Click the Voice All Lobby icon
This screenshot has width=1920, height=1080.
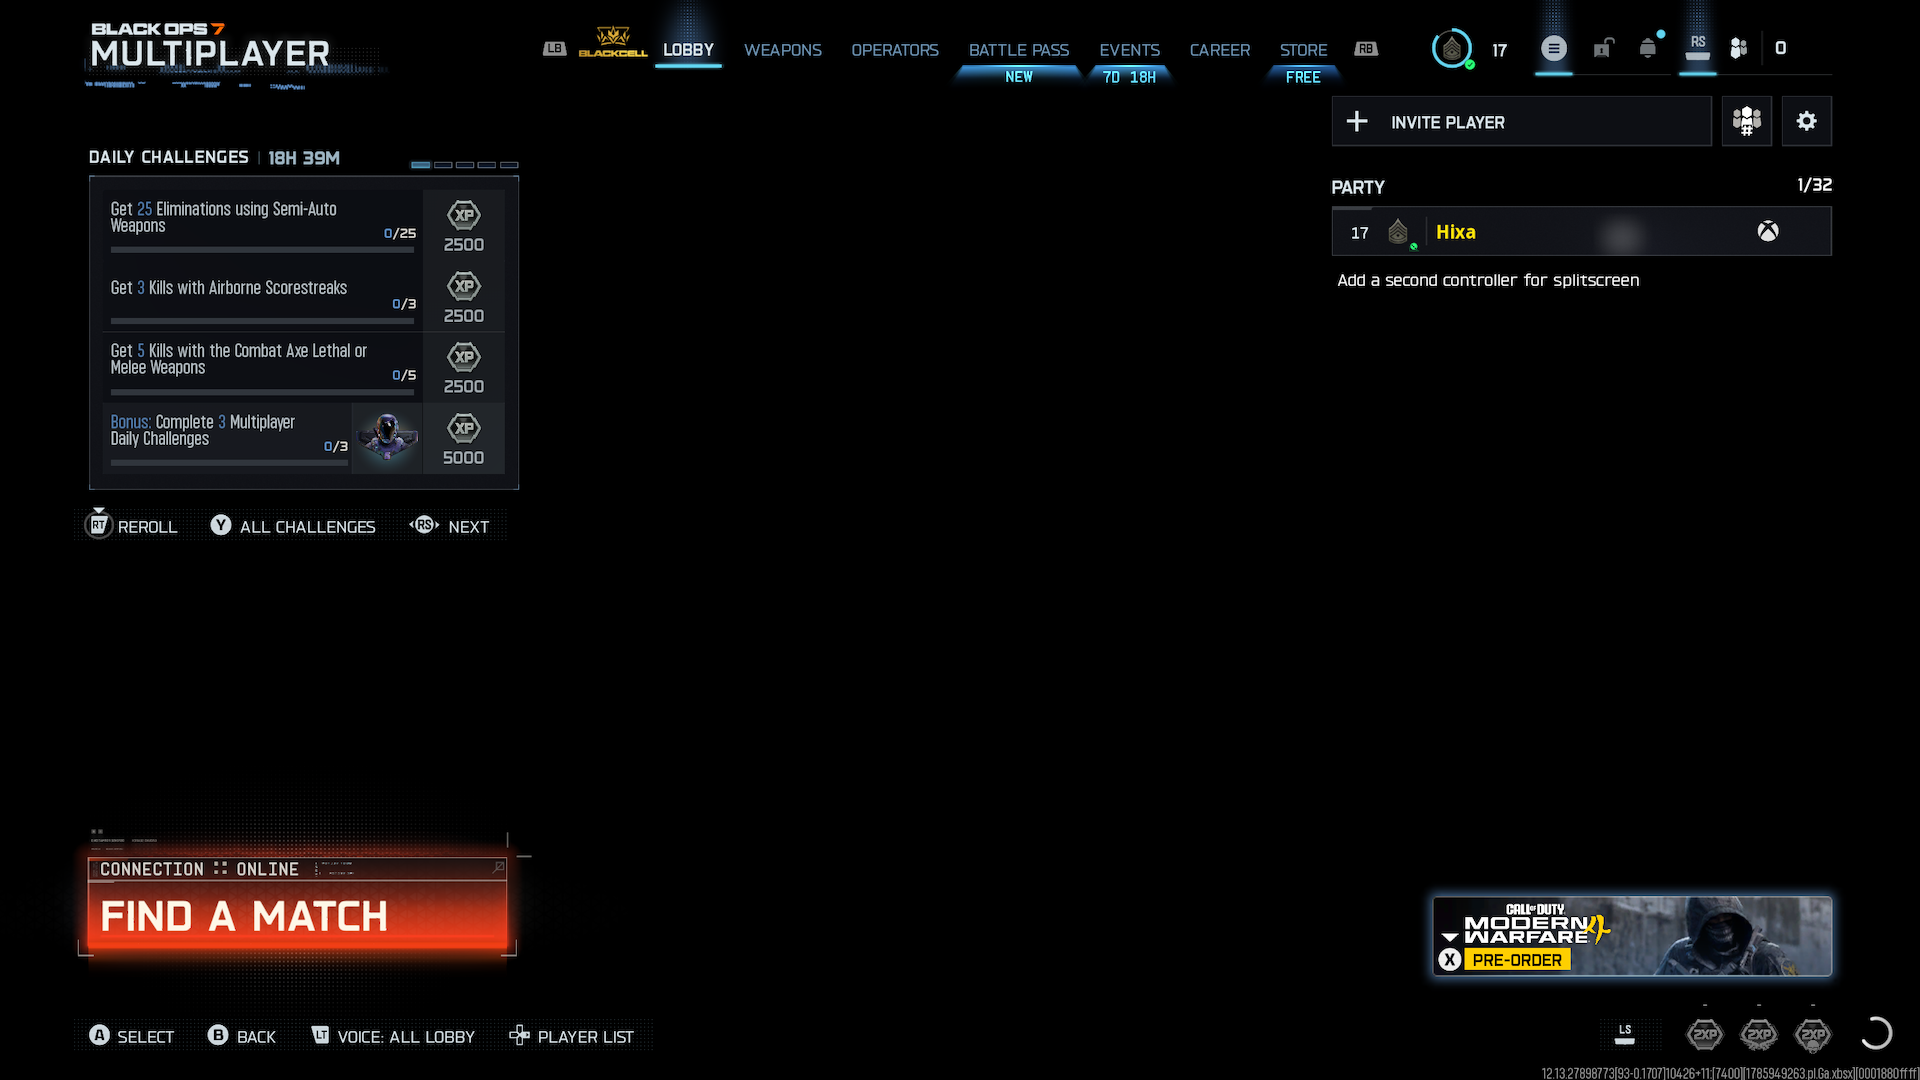320,1036
